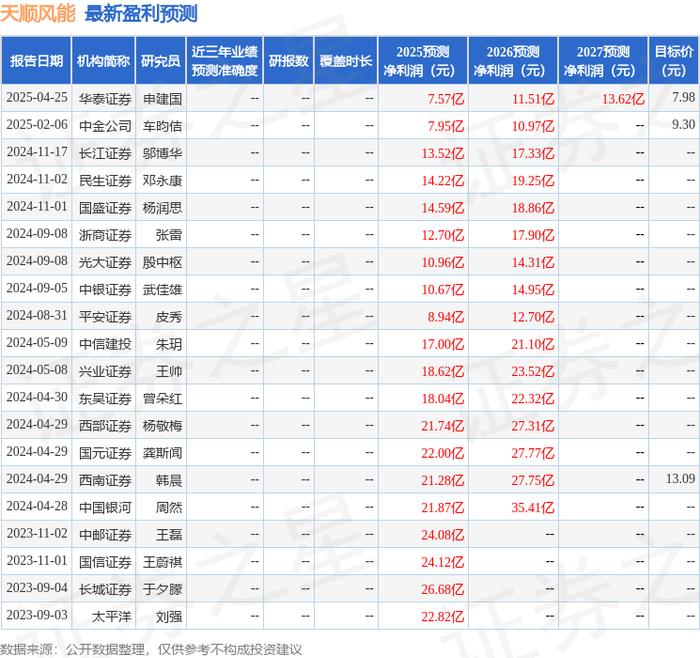Viewport: 700px width, 658px height.
Task: Click the report date 2024-11-17
Action: (37, 152)
